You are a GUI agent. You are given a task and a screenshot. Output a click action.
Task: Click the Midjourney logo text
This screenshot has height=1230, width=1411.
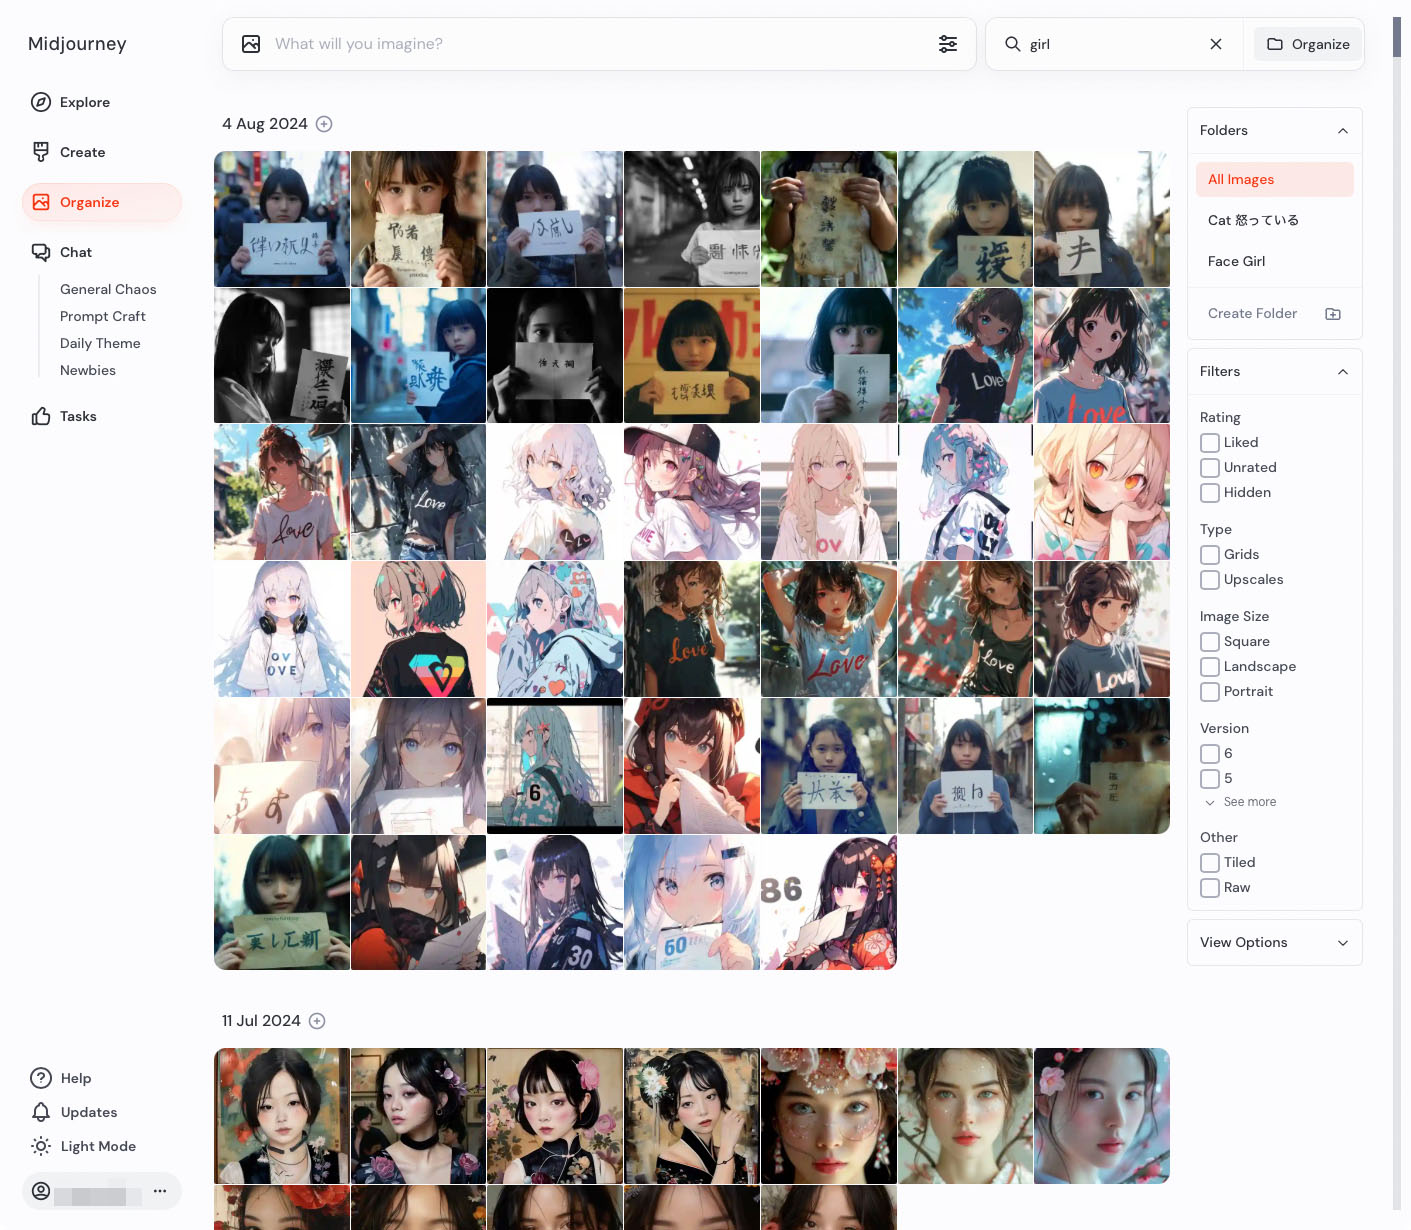coord(77,44)
